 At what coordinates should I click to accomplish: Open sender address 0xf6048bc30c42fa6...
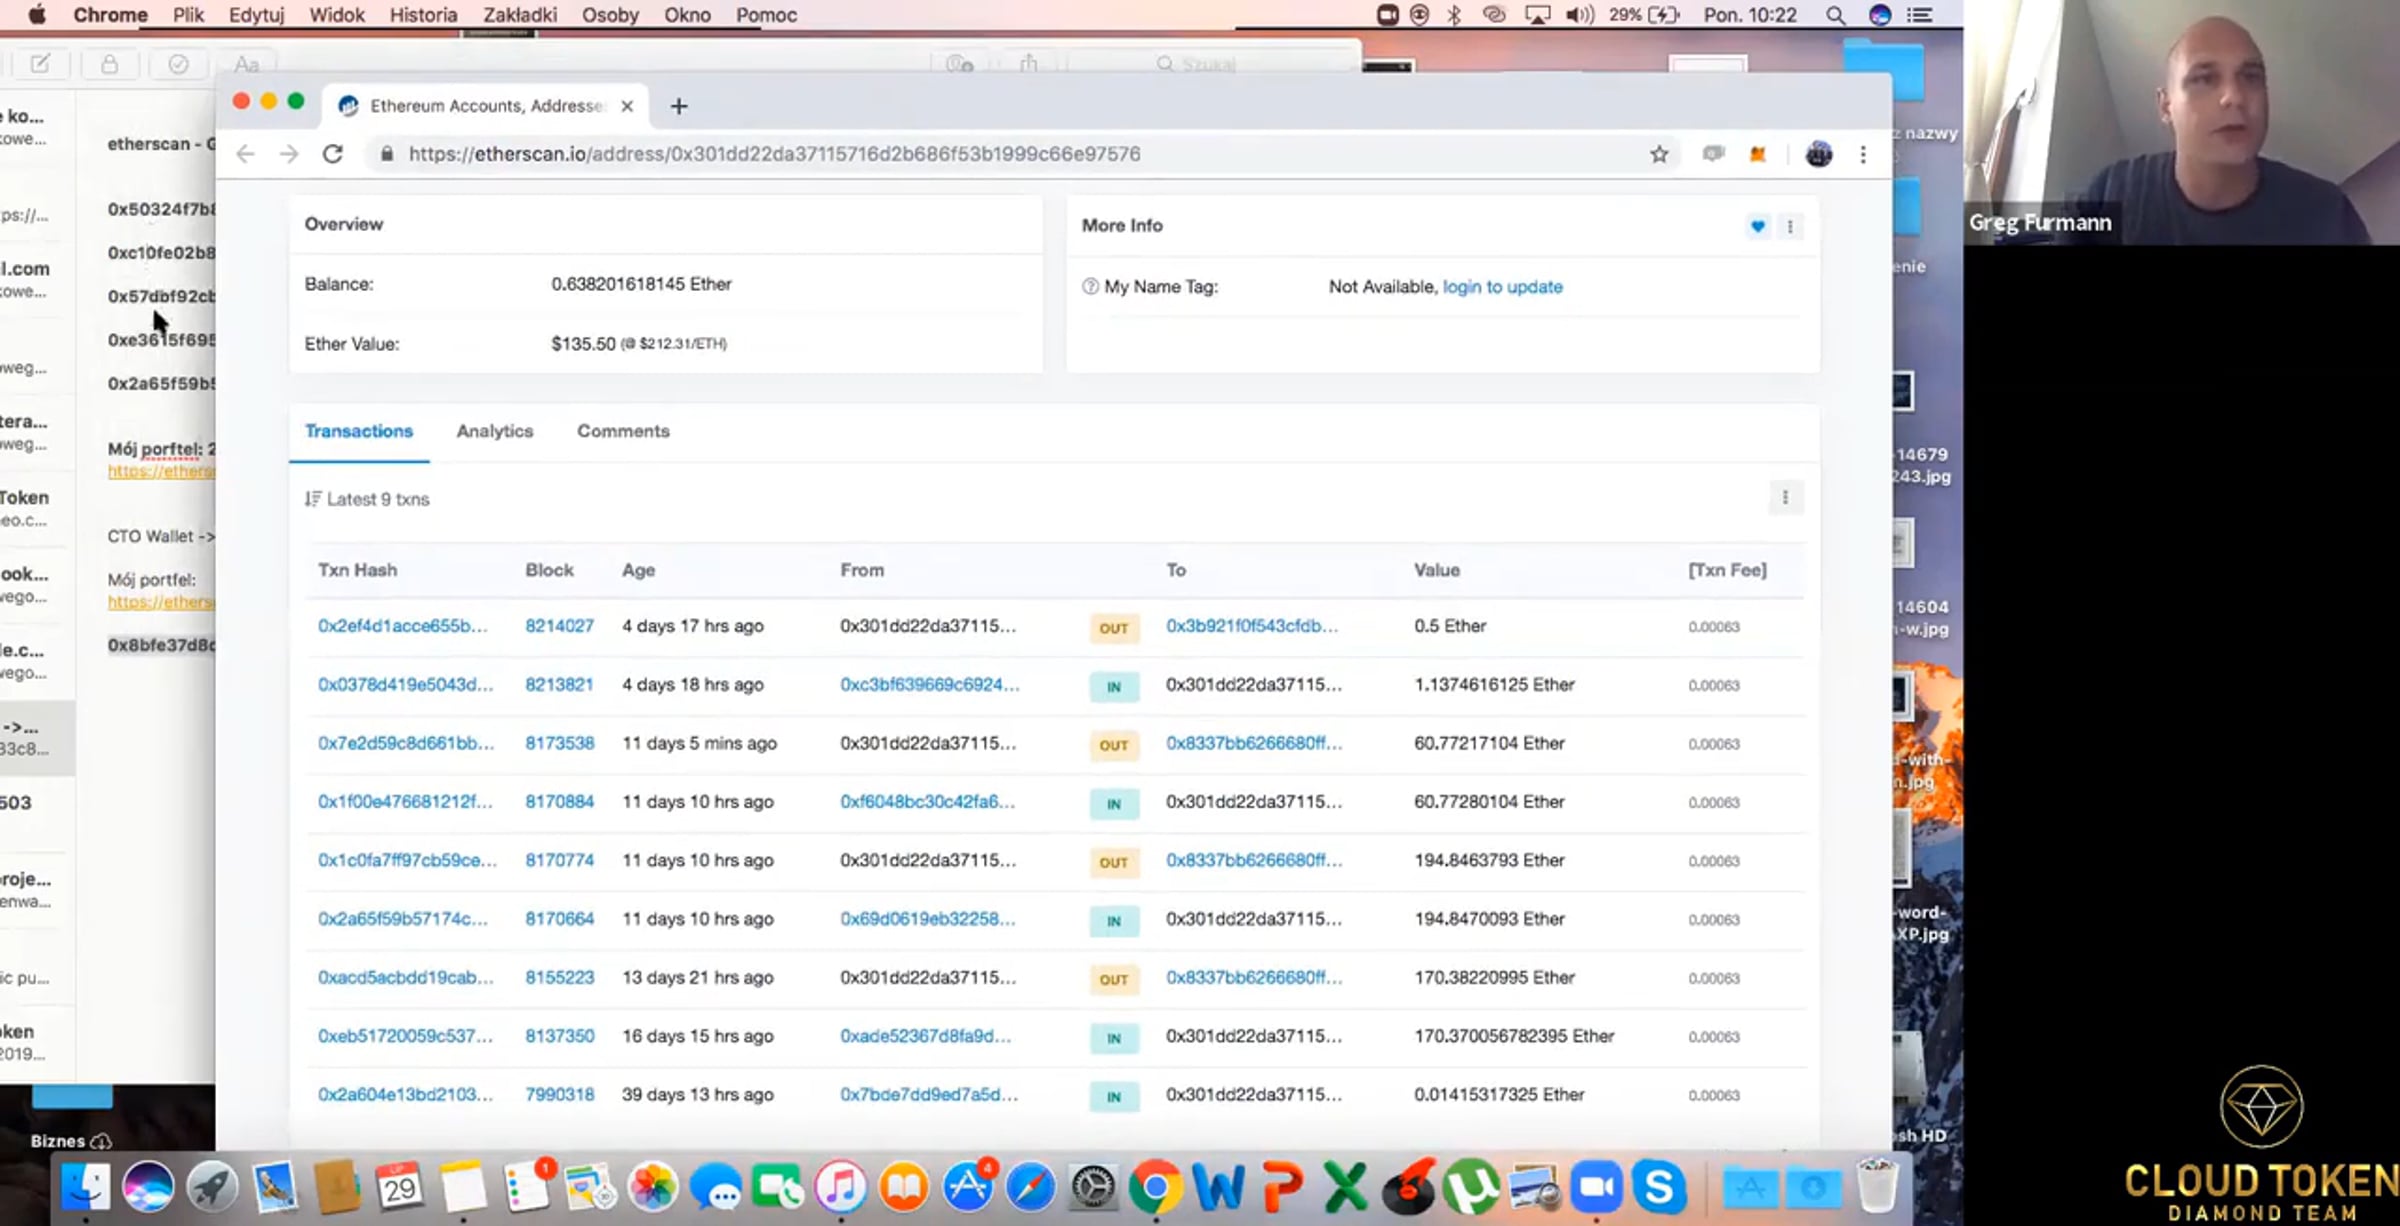928,802
